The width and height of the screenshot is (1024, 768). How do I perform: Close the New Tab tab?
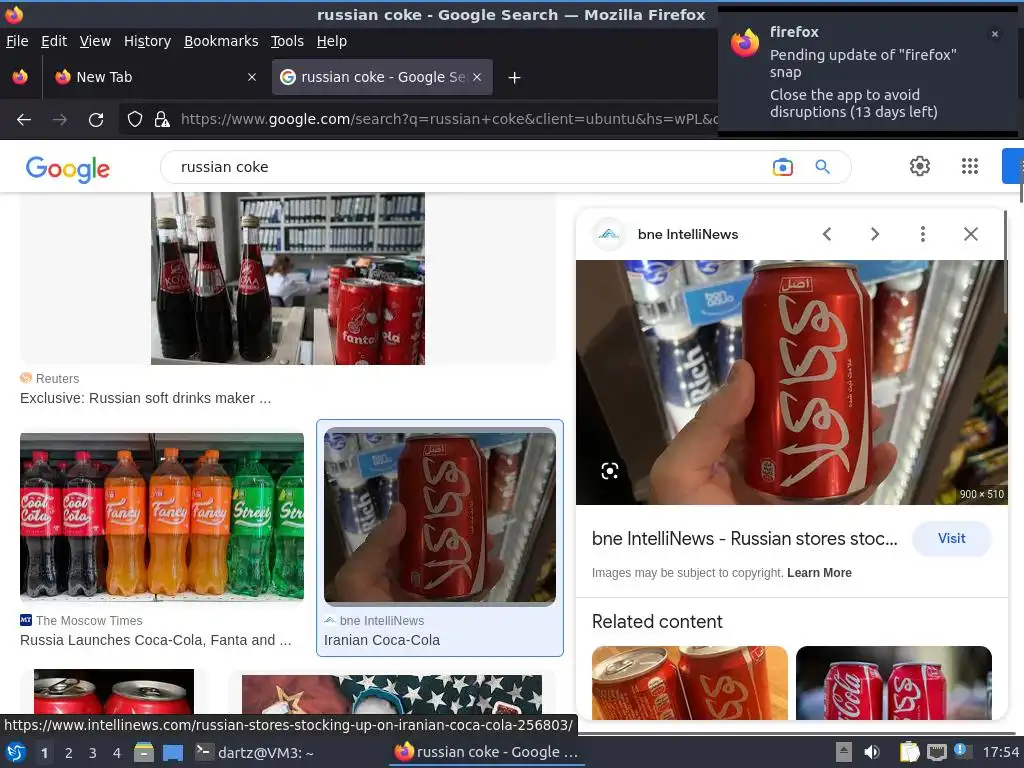coord(252,77)
